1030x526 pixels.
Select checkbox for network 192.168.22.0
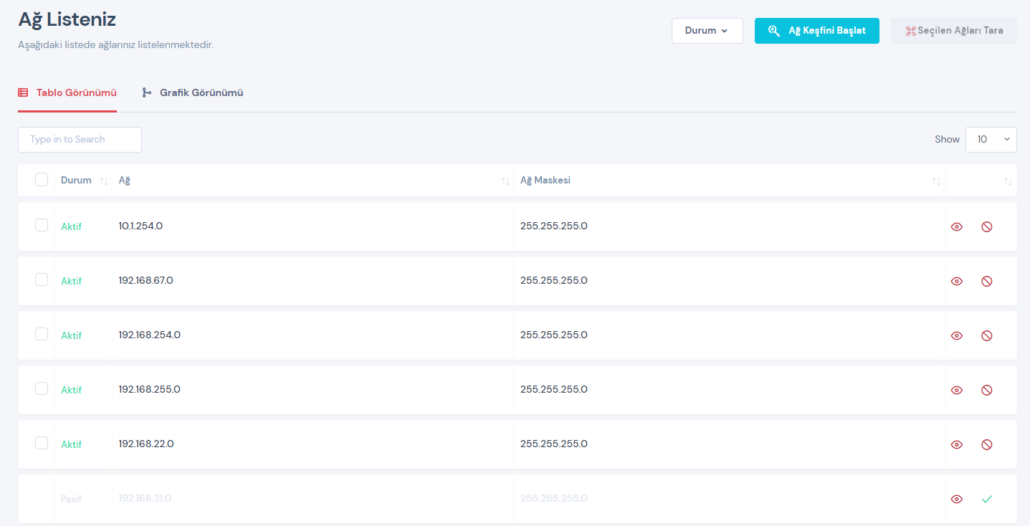tap(41, 443)
